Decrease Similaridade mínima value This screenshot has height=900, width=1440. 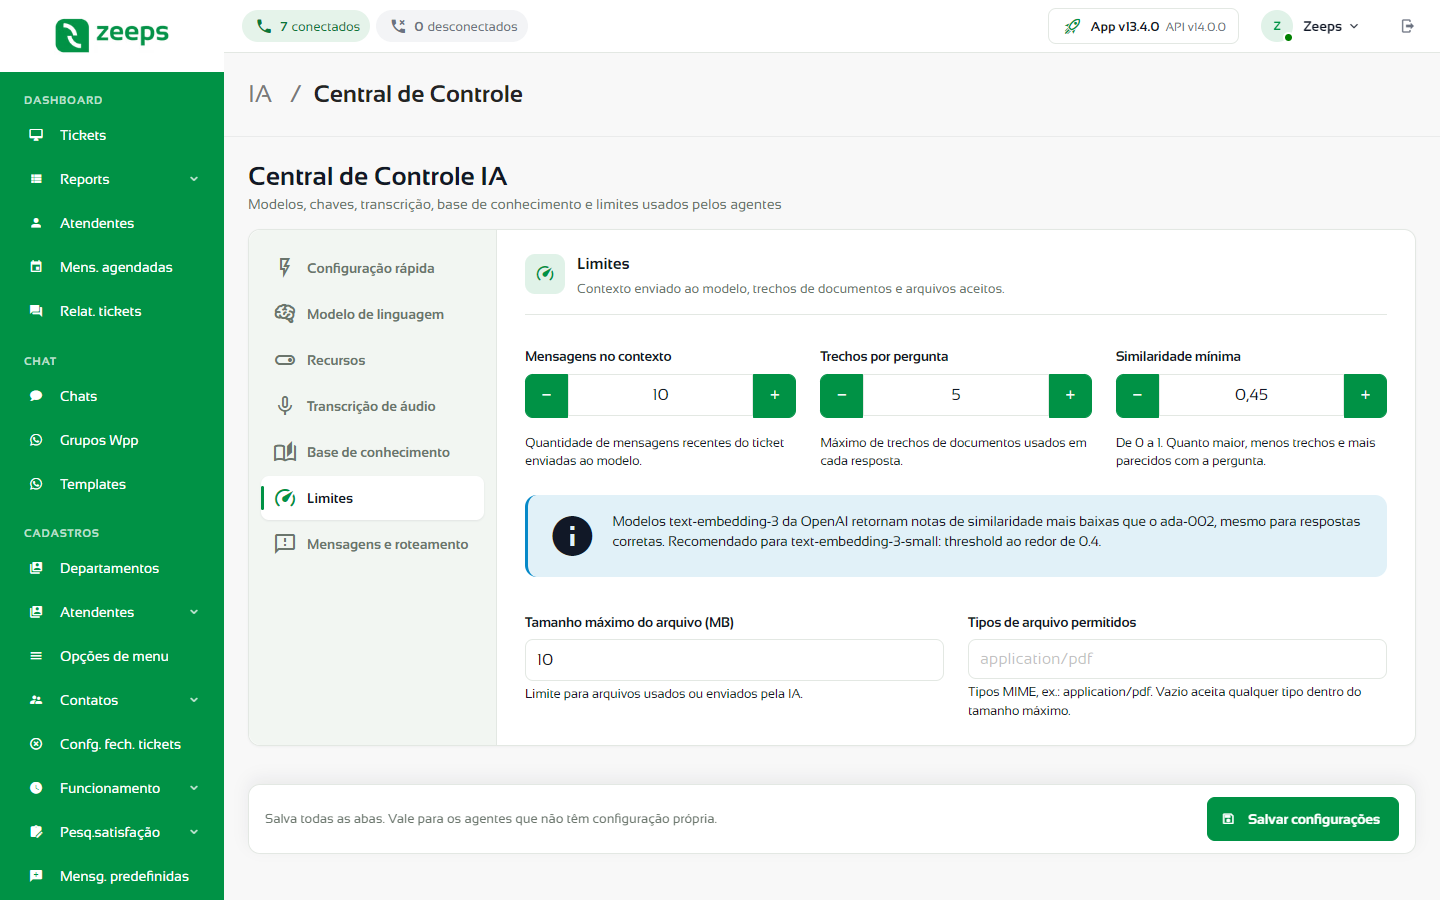coord(1137,396)
